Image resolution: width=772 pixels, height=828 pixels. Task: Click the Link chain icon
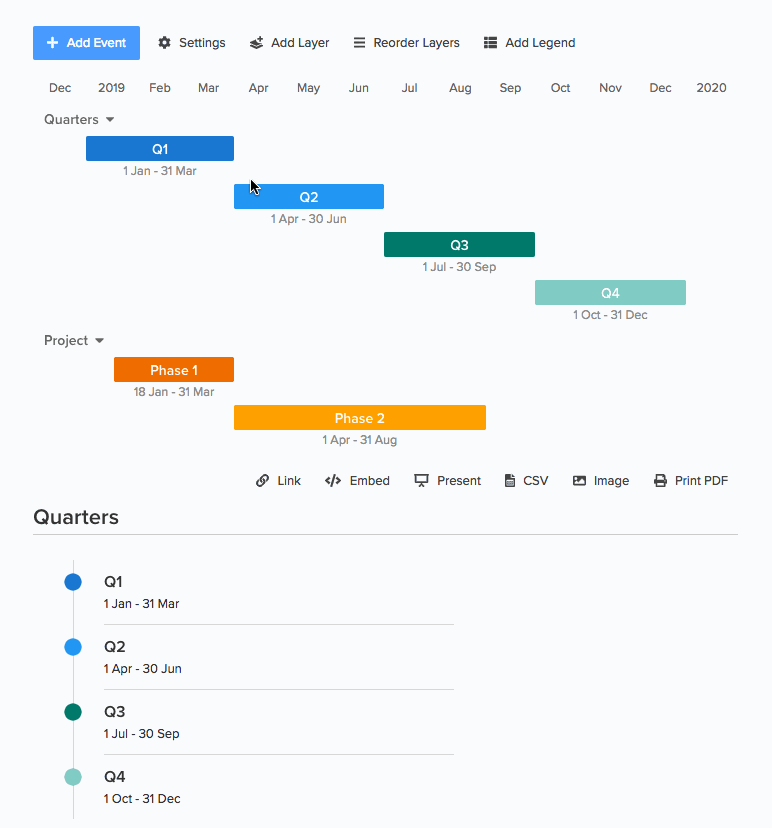tap(262, 481)
